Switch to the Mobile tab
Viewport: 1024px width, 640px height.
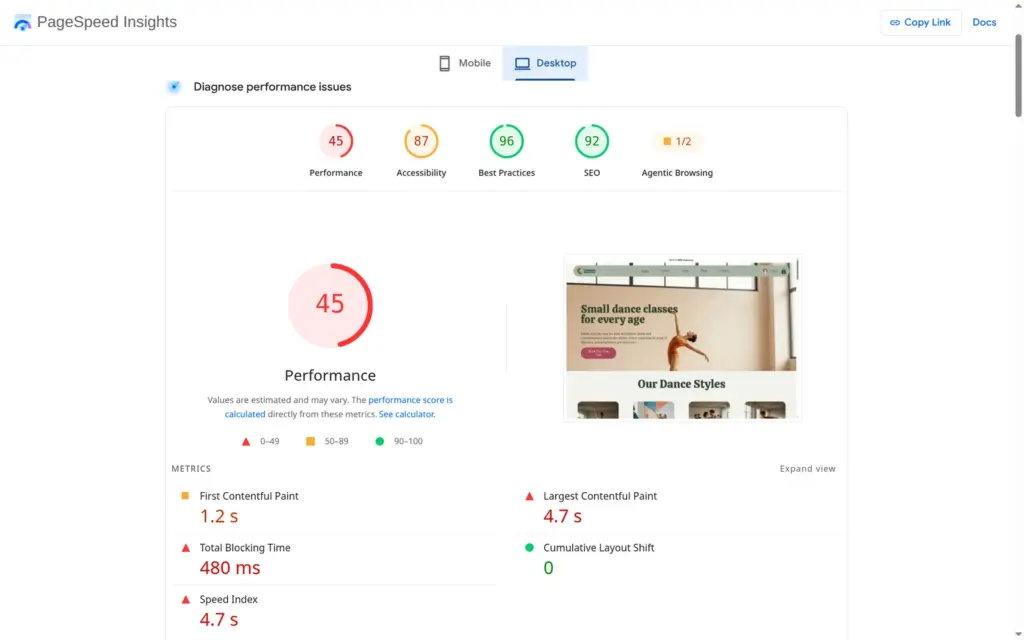[464, 63]
